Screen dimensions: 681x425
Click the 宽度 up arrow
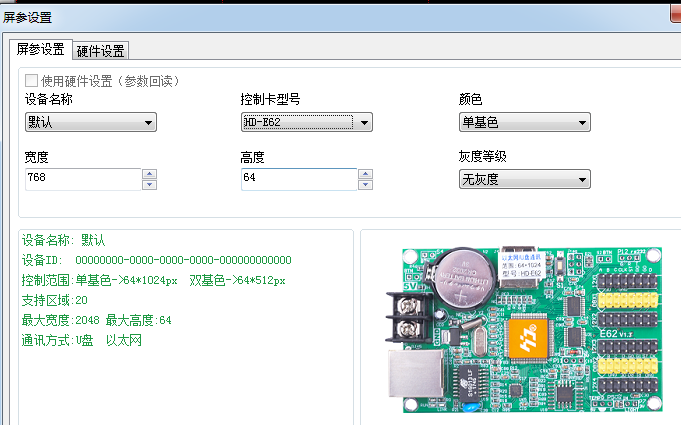[149, 174]
